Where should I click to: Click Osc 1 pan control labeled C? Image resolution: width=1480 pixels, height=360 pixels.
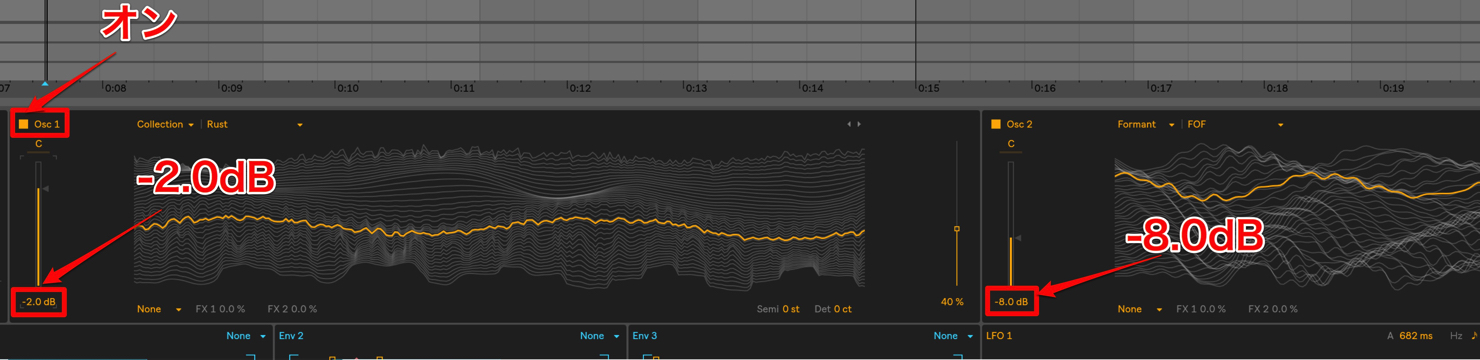[39, 144]
